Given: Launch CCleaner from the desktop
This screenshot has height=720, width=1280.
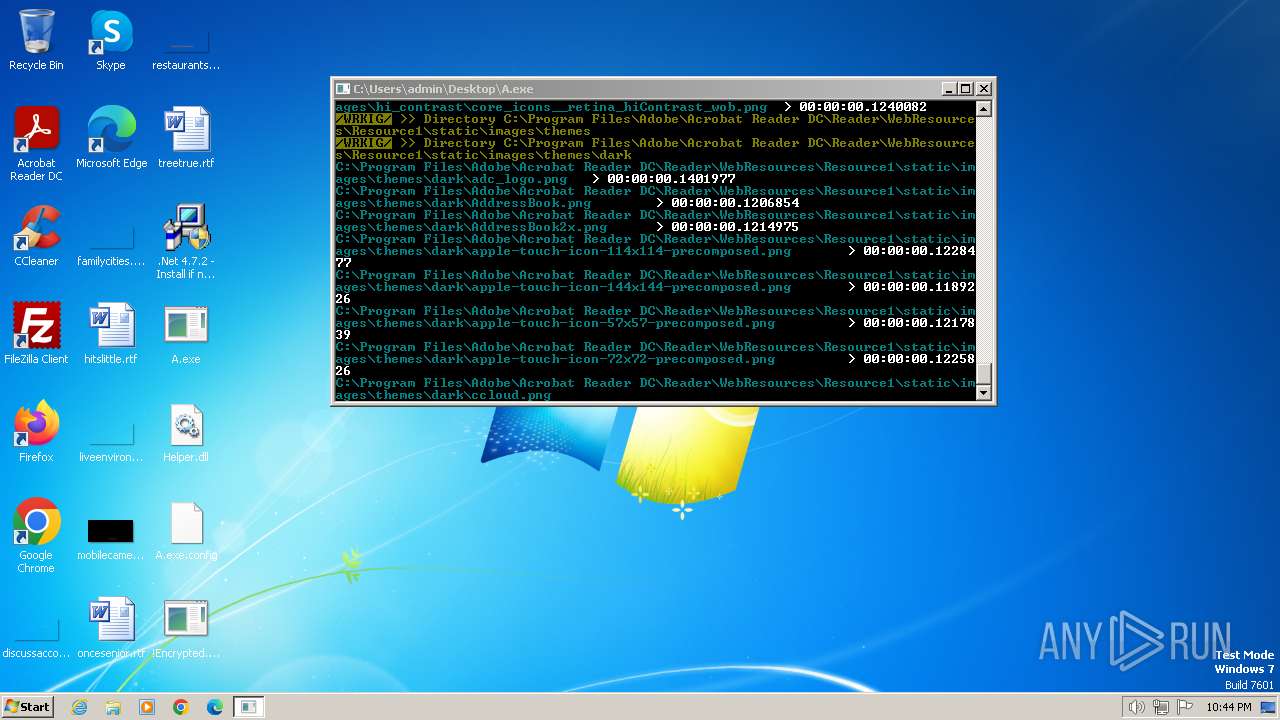Looking at the screenshot, I should click(36, 236).
